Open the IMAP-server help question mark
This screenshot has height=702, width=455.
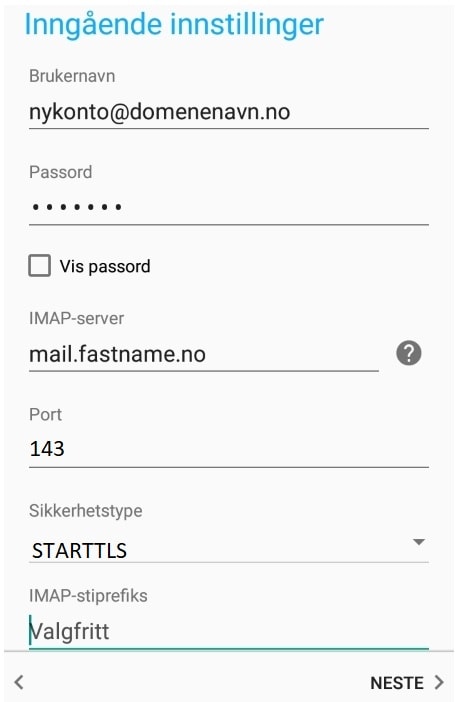coord(408,353)
